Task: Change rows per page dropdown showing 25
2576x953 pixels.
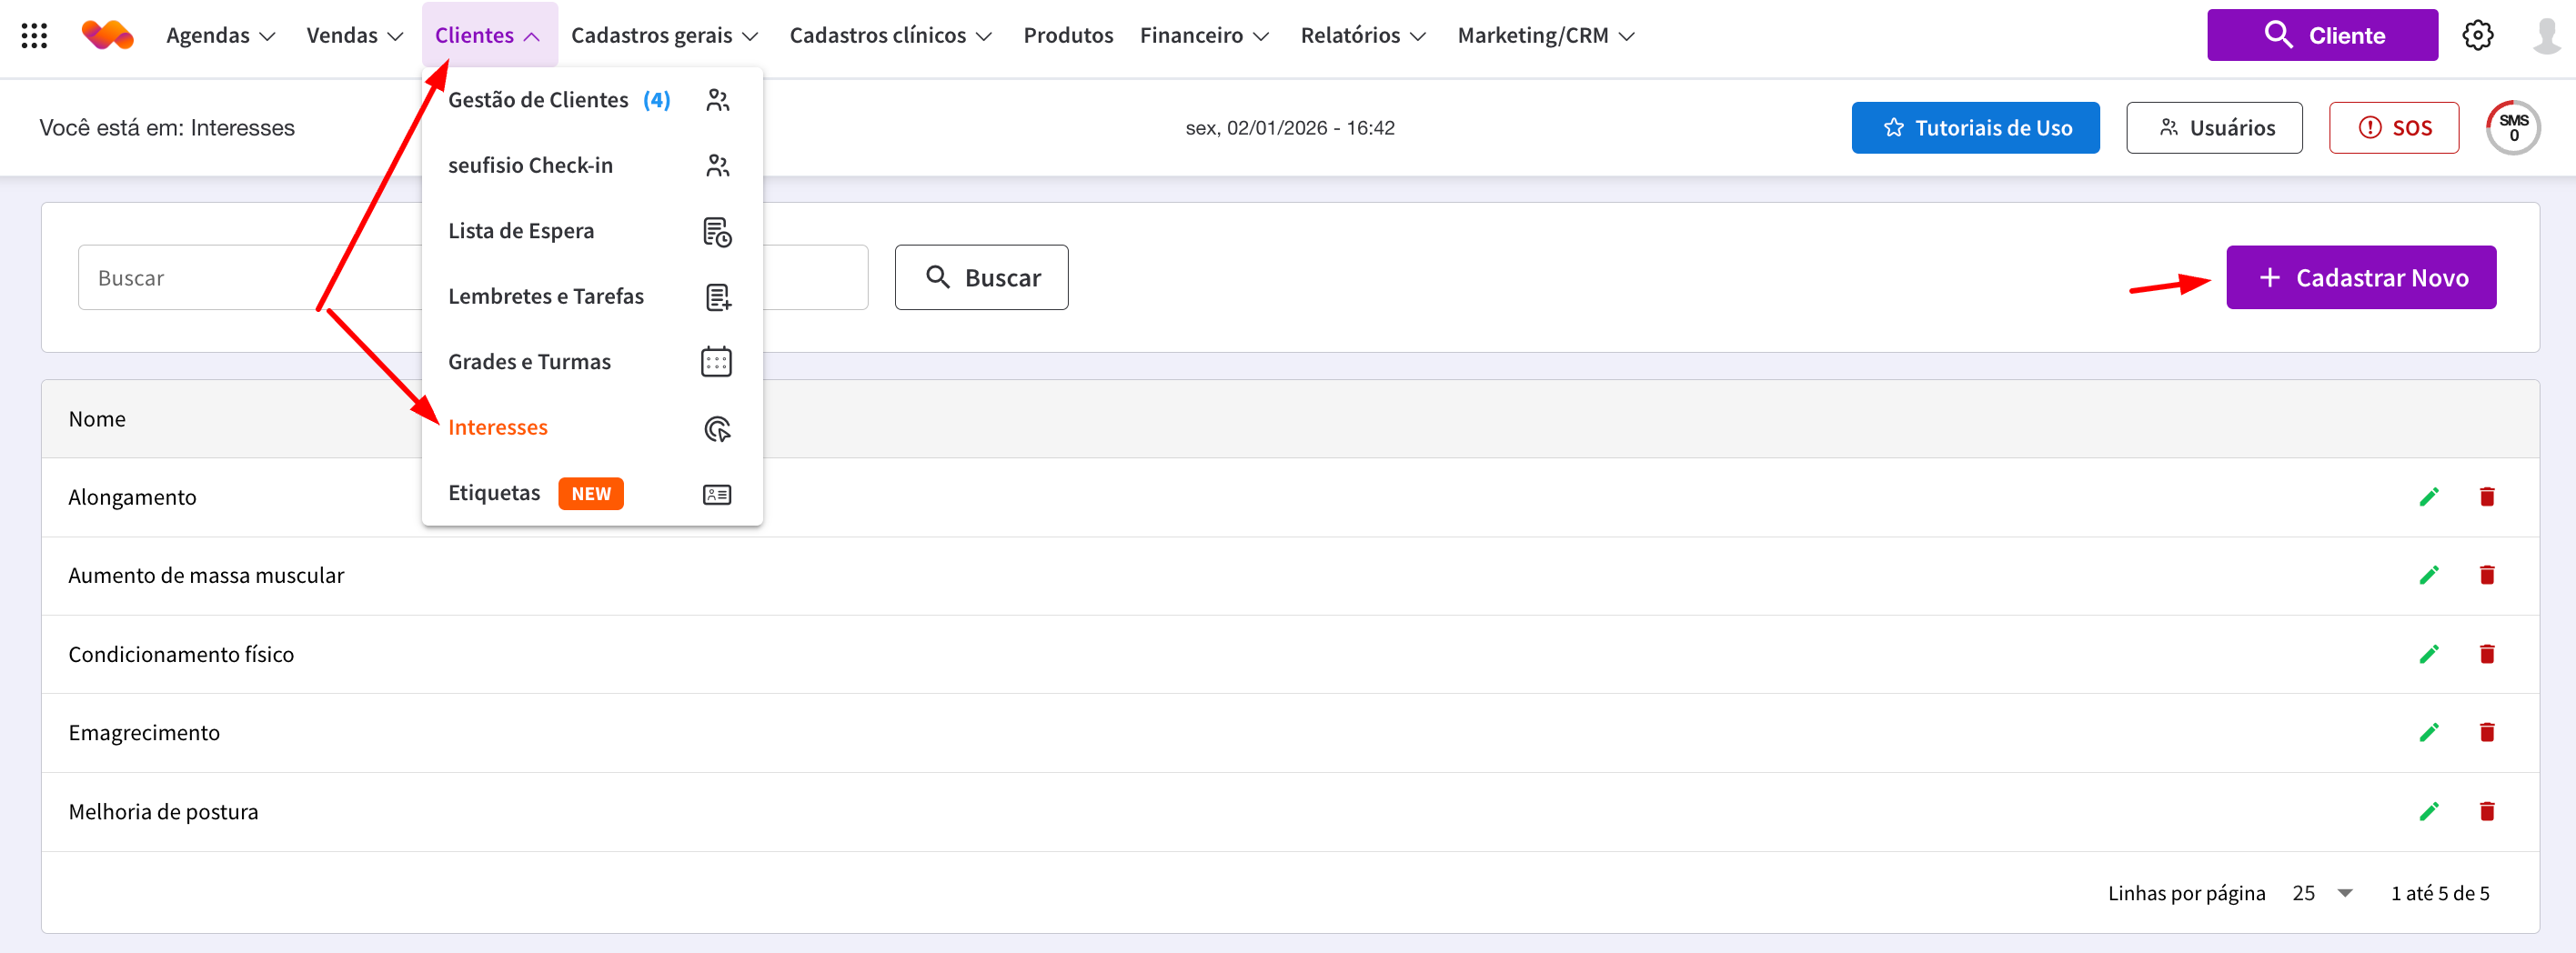Action: (x=2321, y=893)
